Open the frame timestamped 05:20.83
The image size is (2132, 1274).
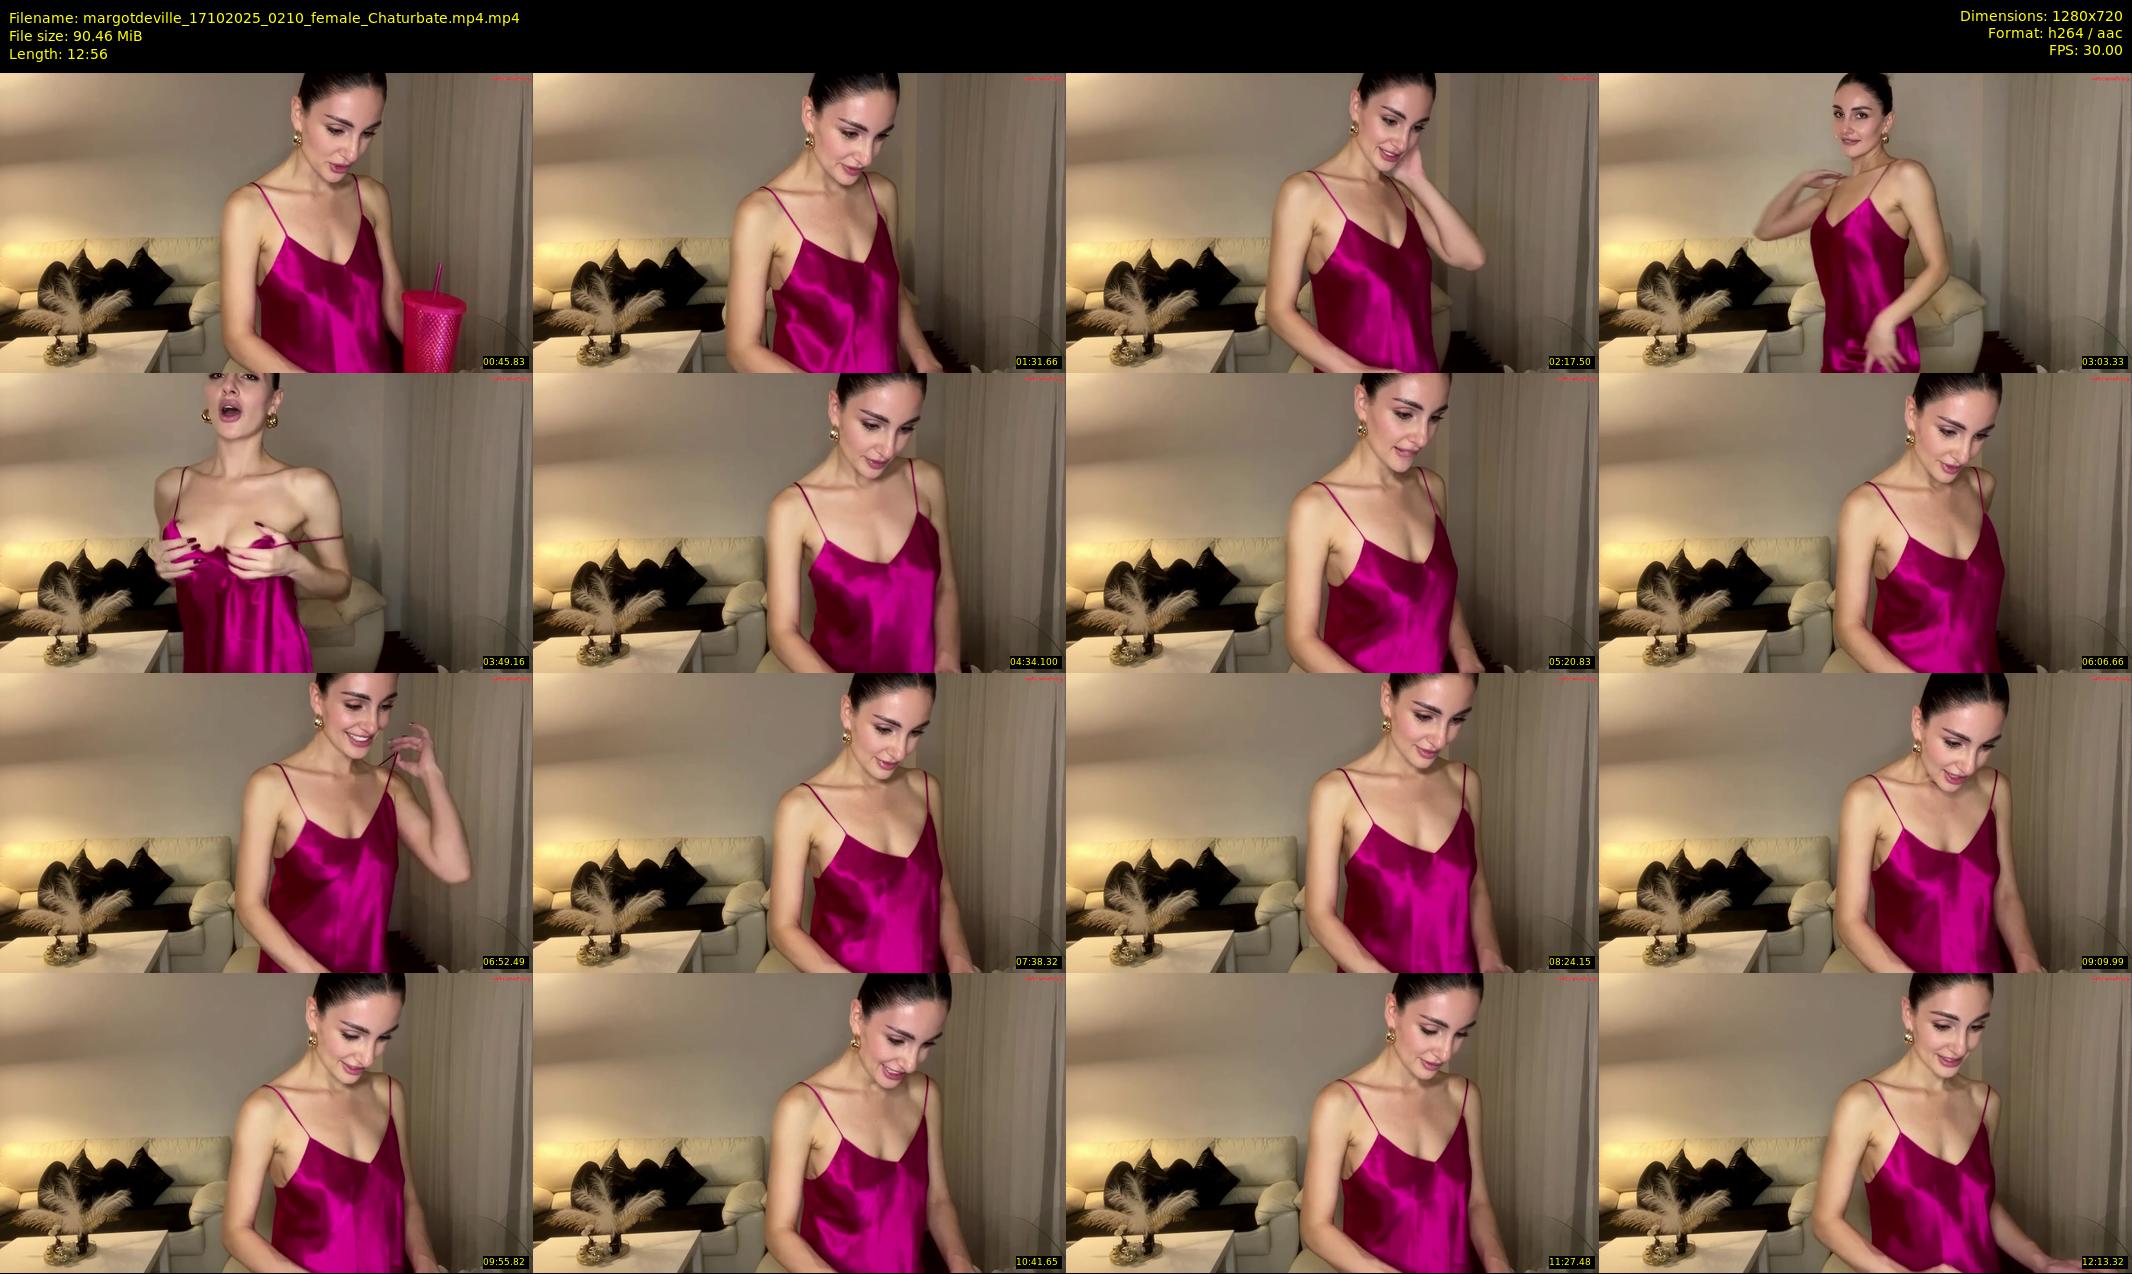pyautogui.click(x=1332, y=522)
